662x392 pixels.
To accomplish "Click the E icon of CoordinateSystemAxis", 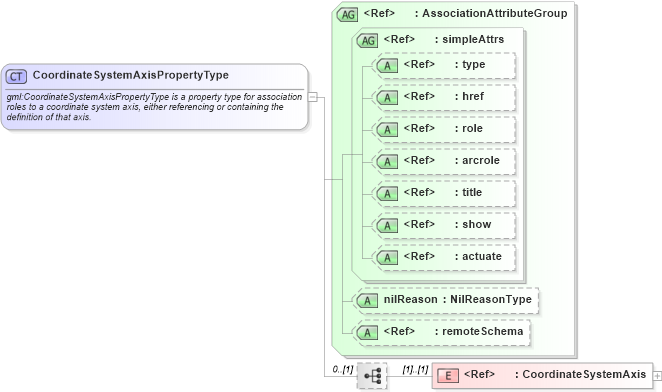I will pos(448,376).
